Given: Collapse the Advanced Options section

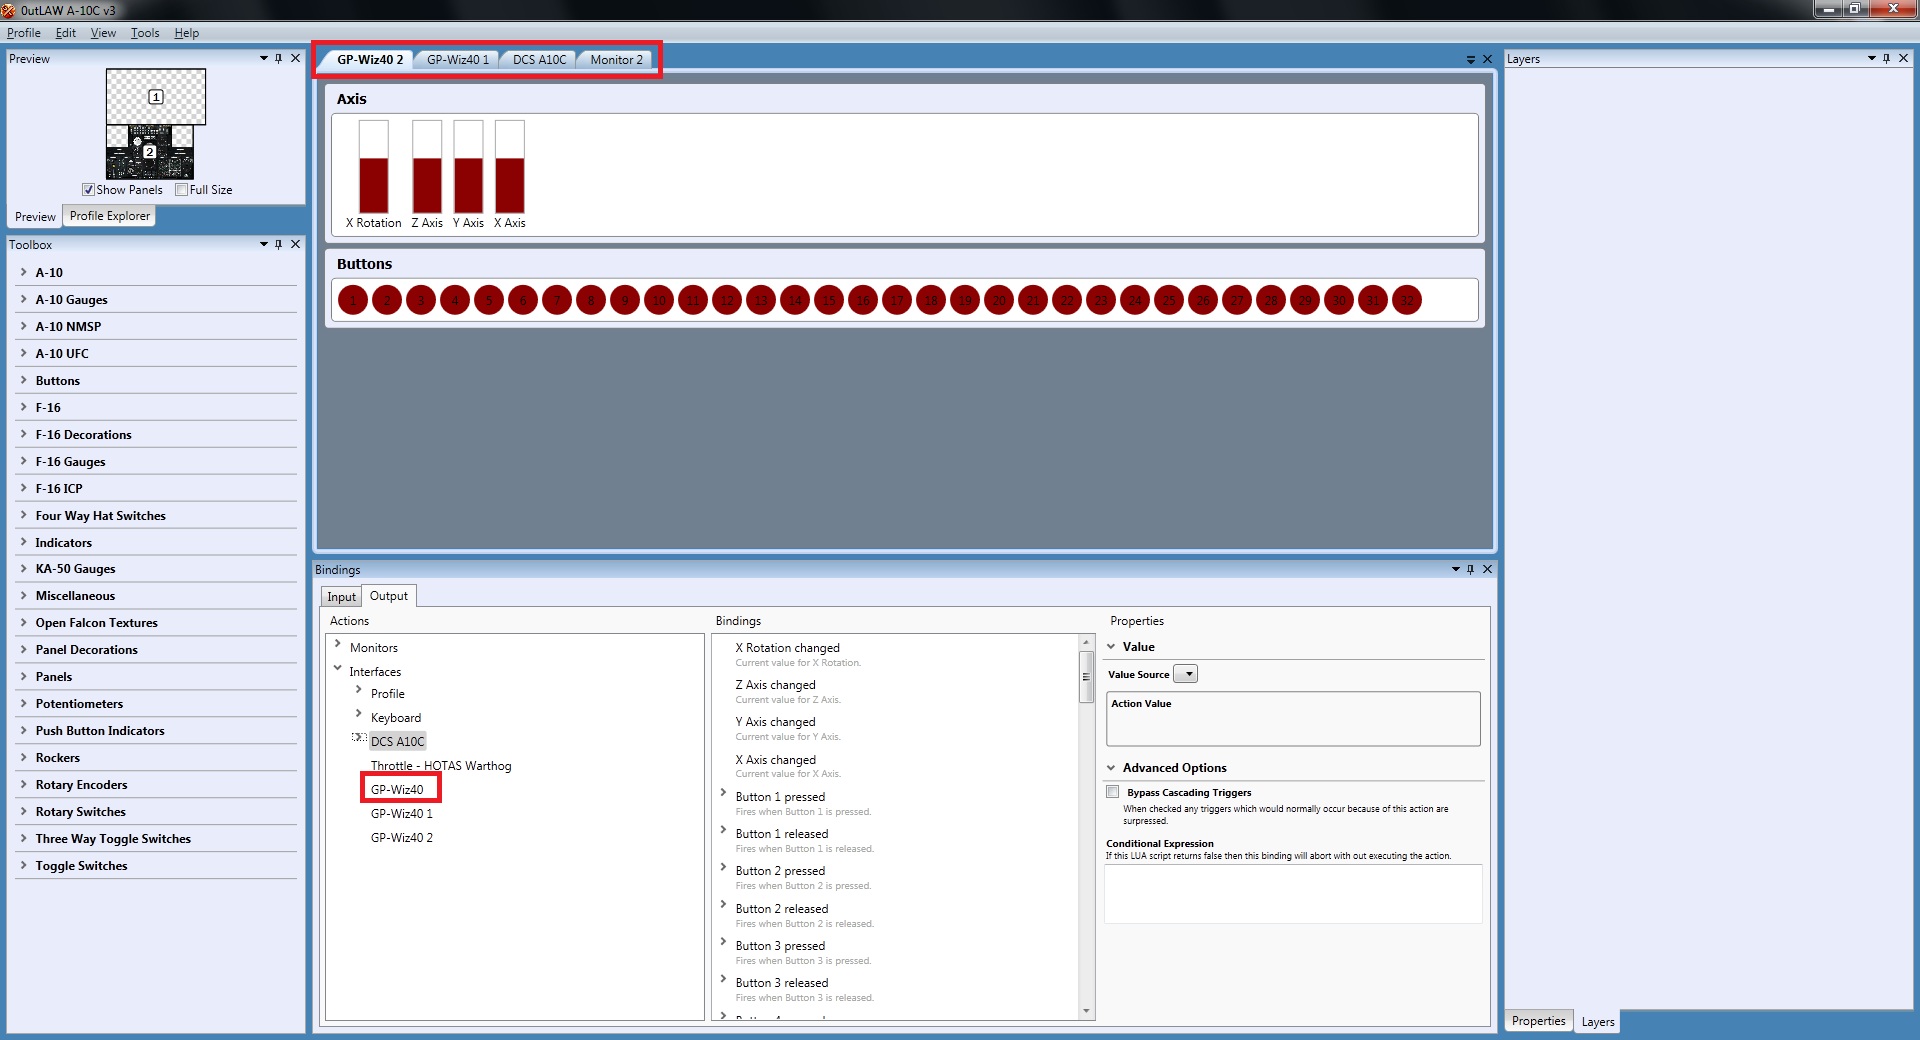Looking at the screenshot, I should [1111, 768].
